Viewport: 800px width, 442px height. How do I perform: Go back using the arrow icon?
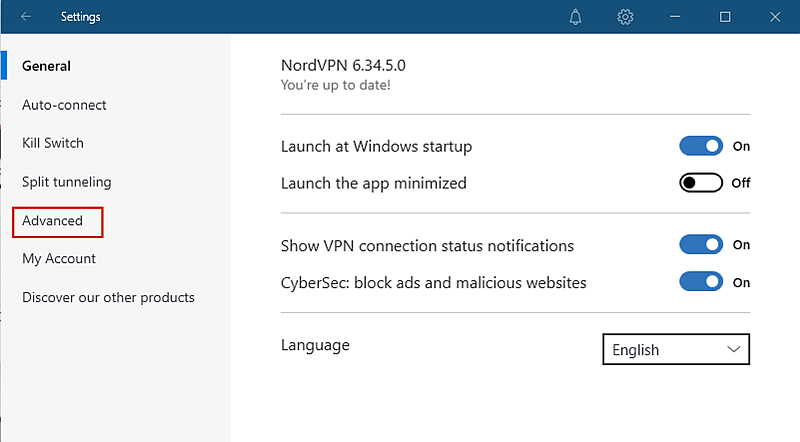pos(26,17)
